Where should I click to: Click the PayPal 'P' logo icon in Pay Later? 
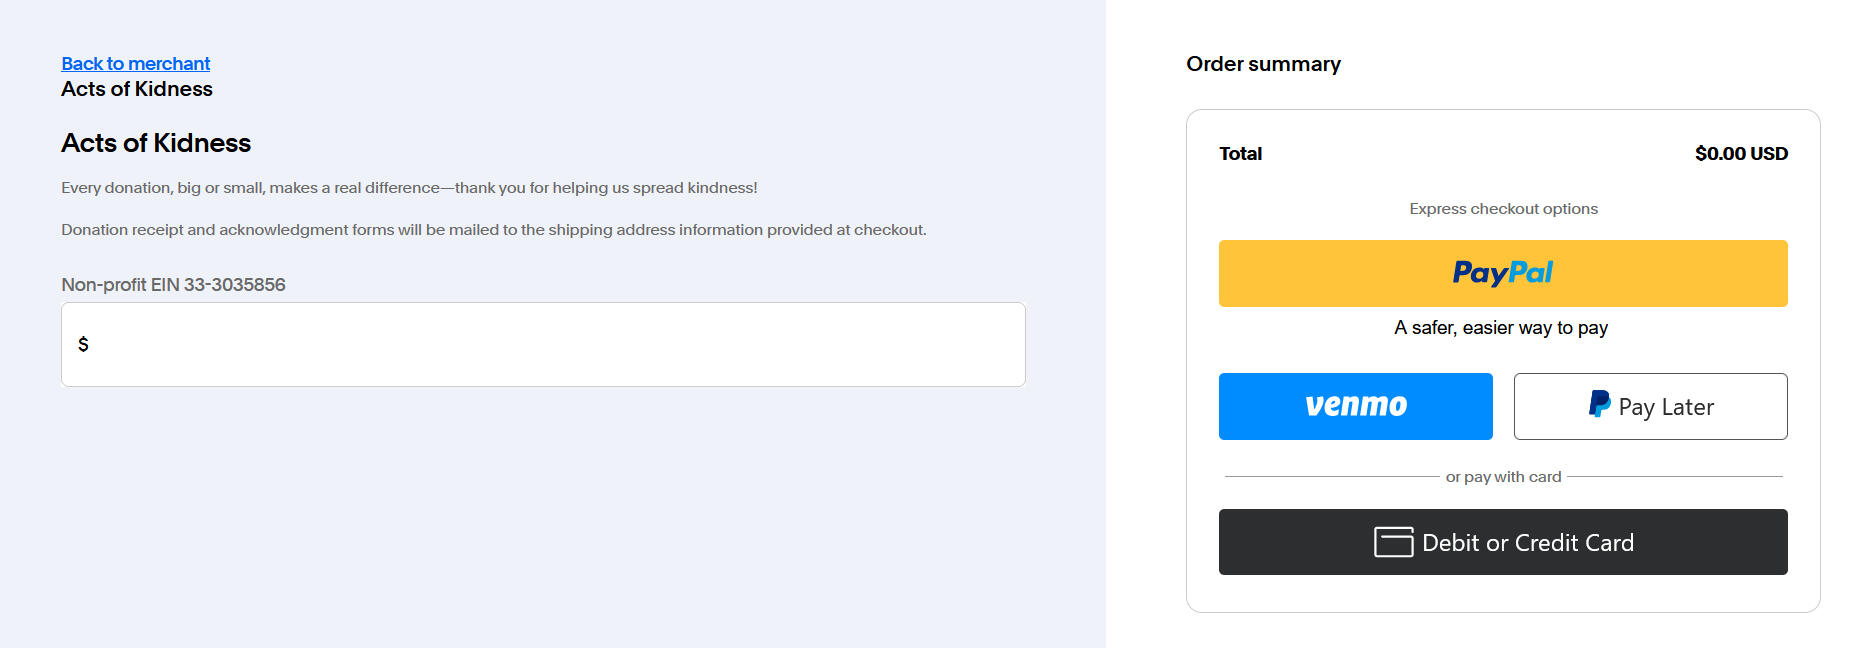click(1599, 404)
